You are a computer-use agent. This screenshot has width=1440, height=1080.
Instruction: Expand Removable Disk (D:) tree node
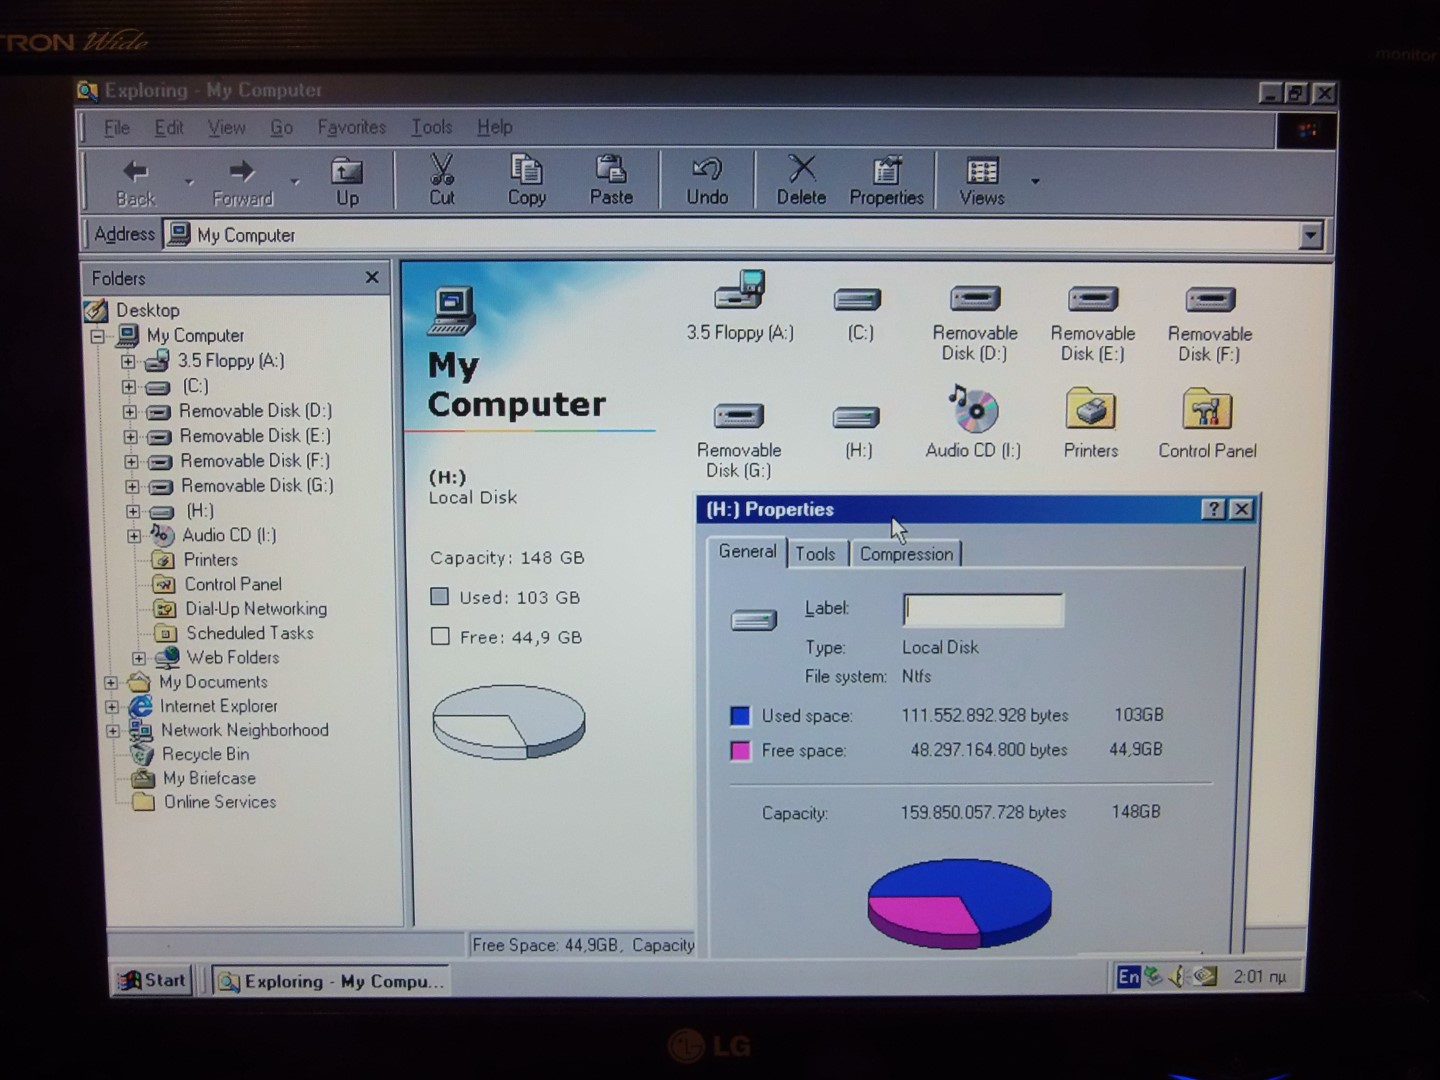pos(130,411)
